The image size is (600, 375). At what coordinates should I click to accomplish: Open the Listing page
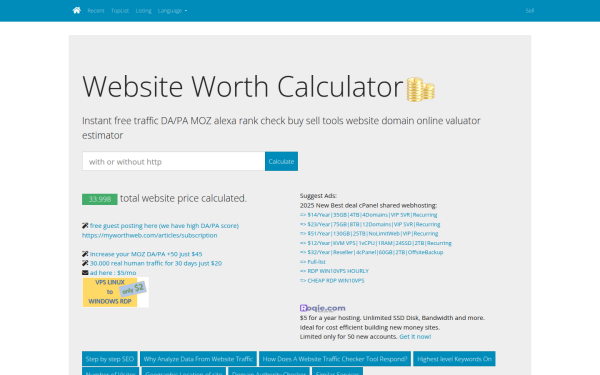[x=143, y=11]
